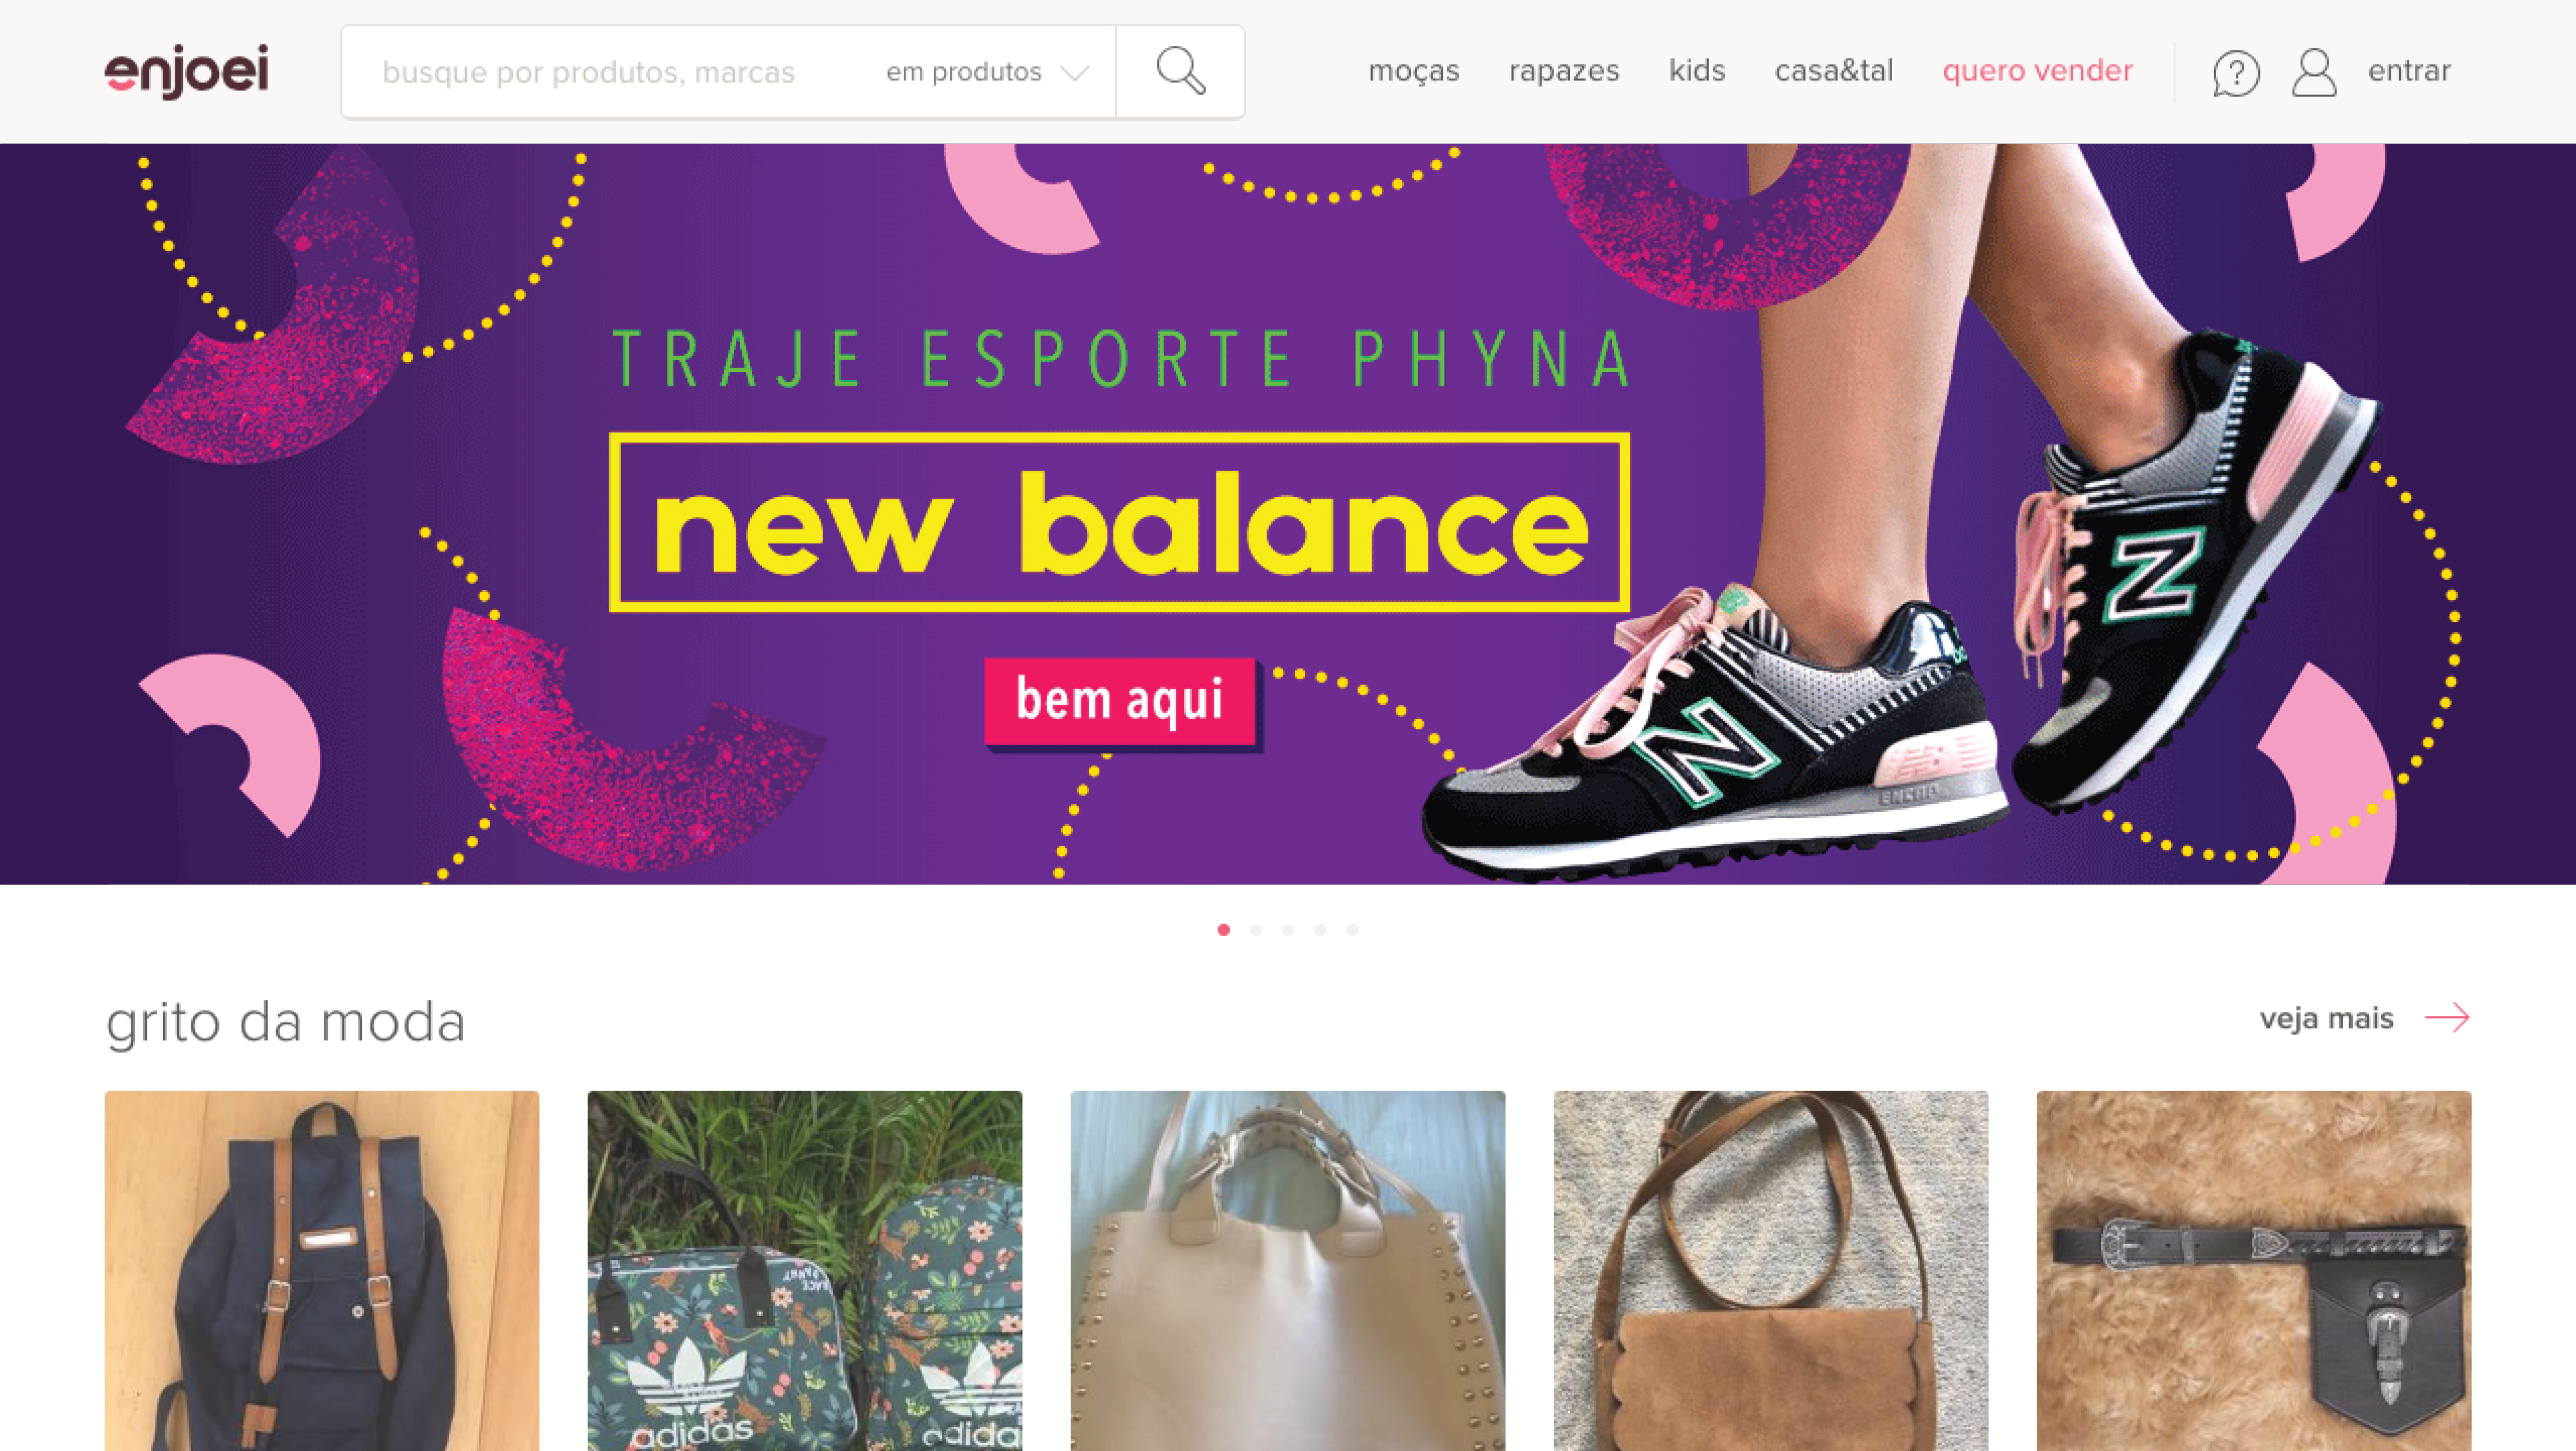Go to the kids section
This screenshot has height=1451, width=2576.
(x=1697, y=70)
